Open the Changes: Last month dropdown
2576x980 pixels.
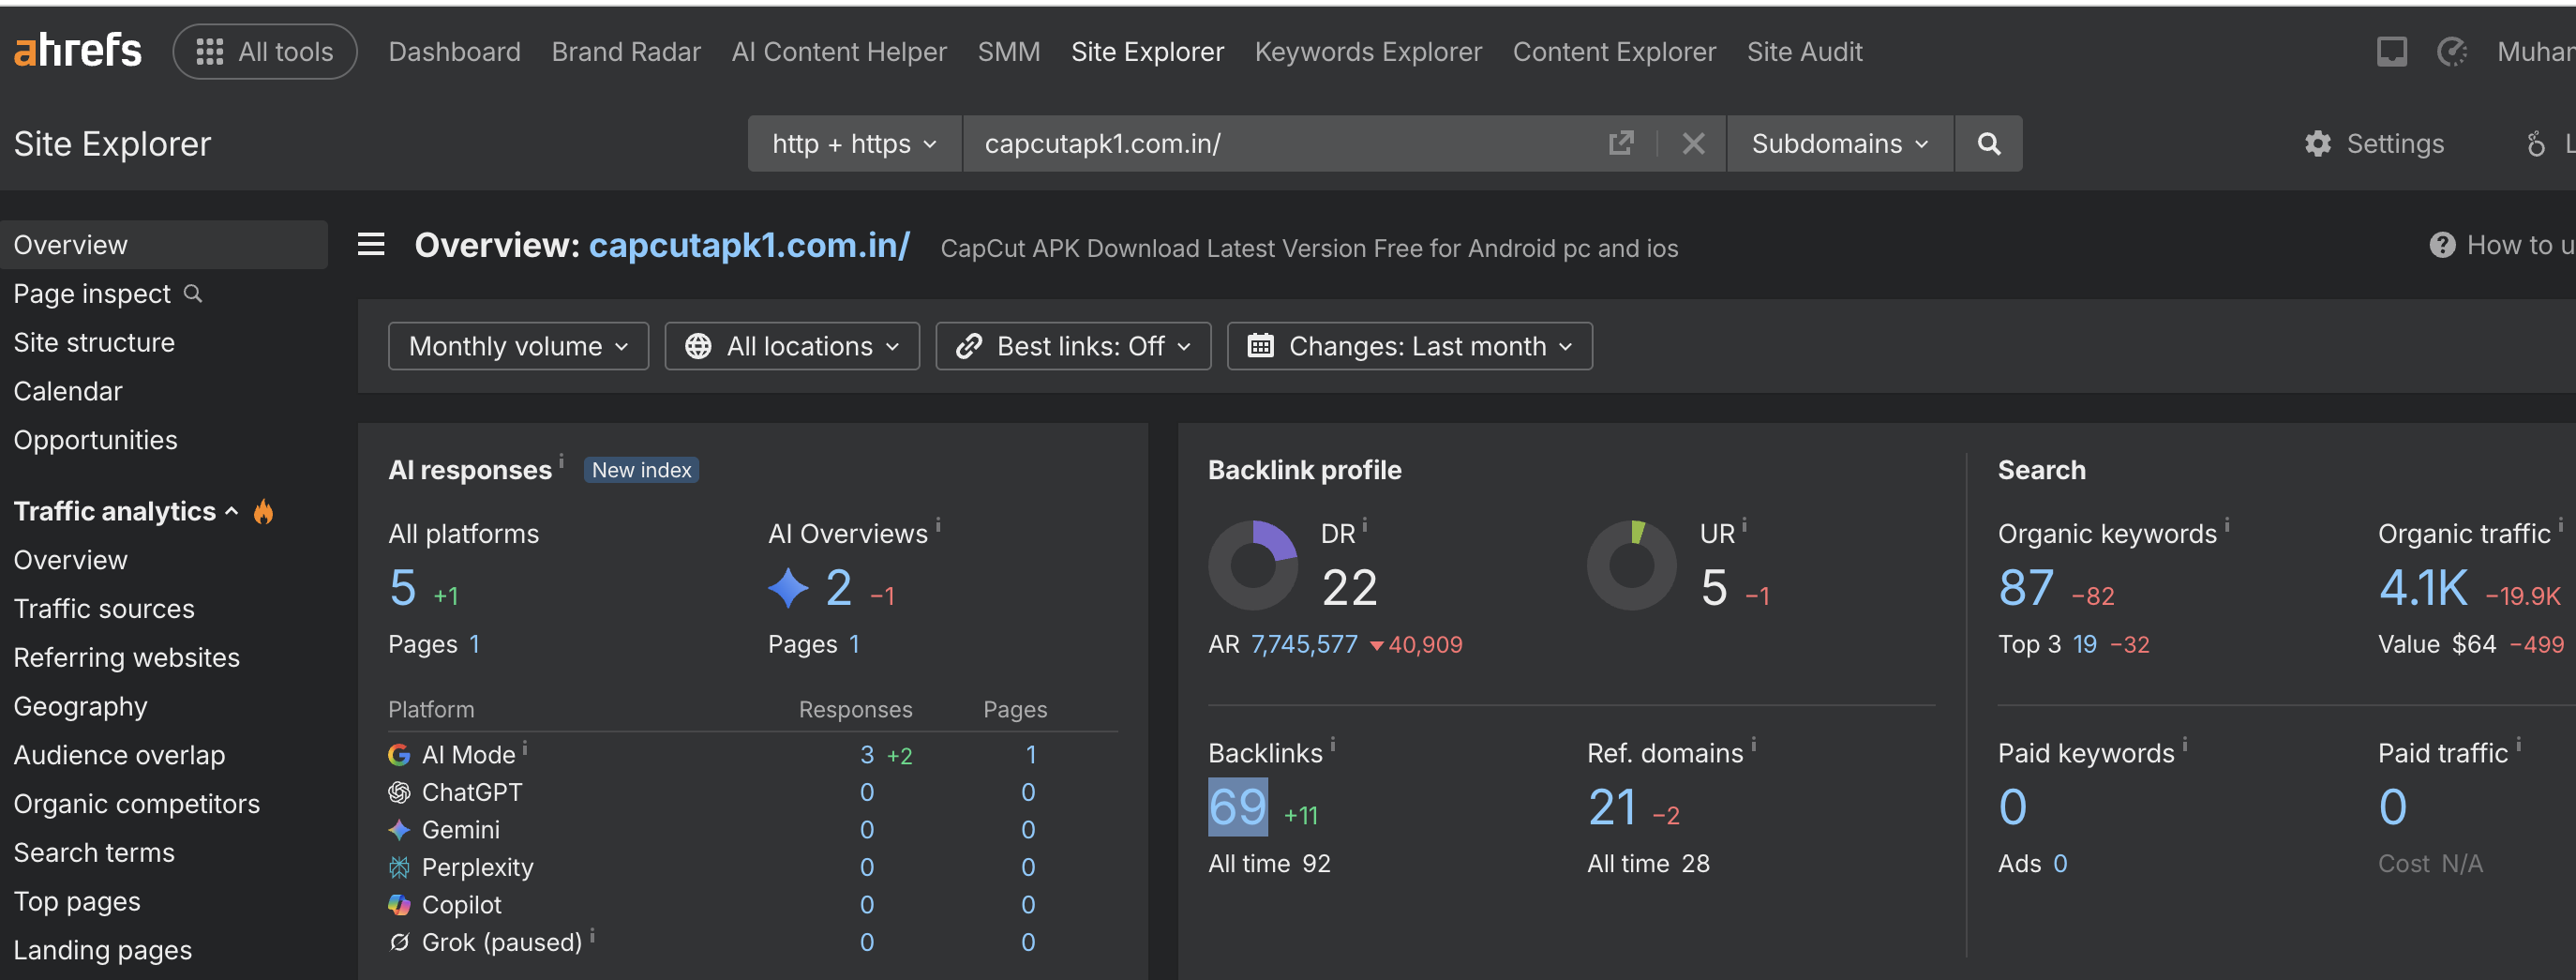[1409, 346]
